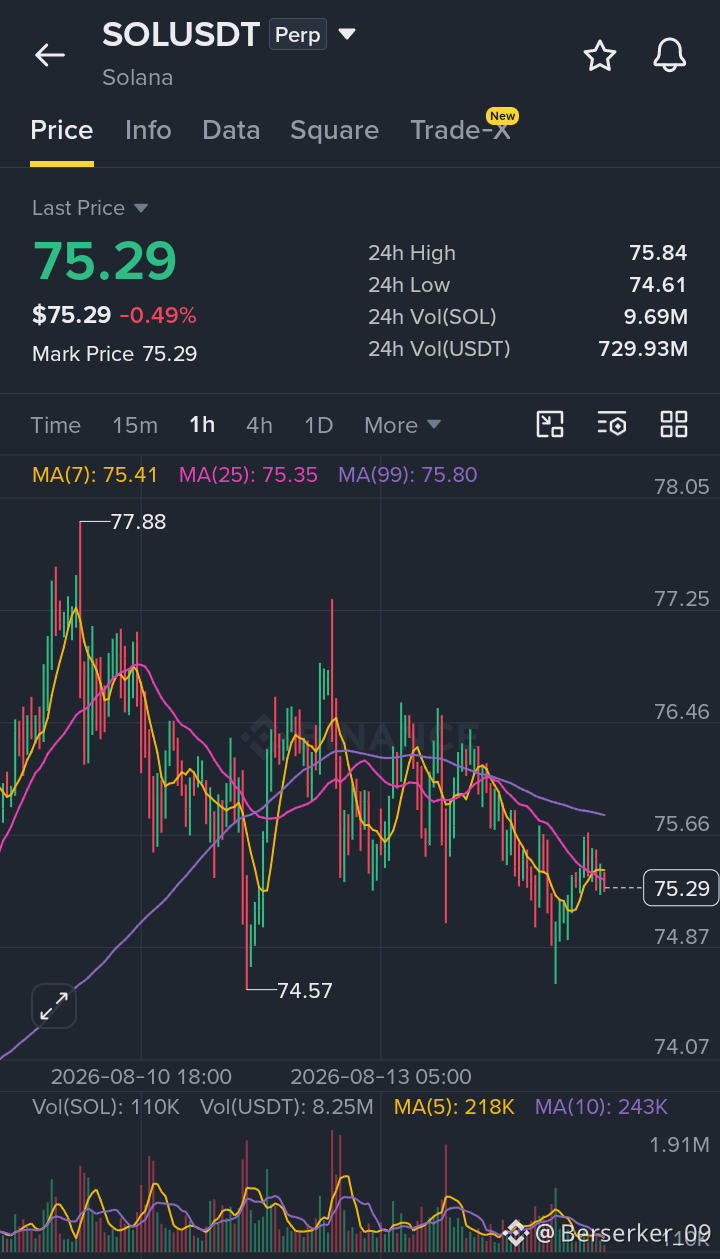
Task: Tap the 2026-08-13 05:00 date label
Action: point(381,1077)
